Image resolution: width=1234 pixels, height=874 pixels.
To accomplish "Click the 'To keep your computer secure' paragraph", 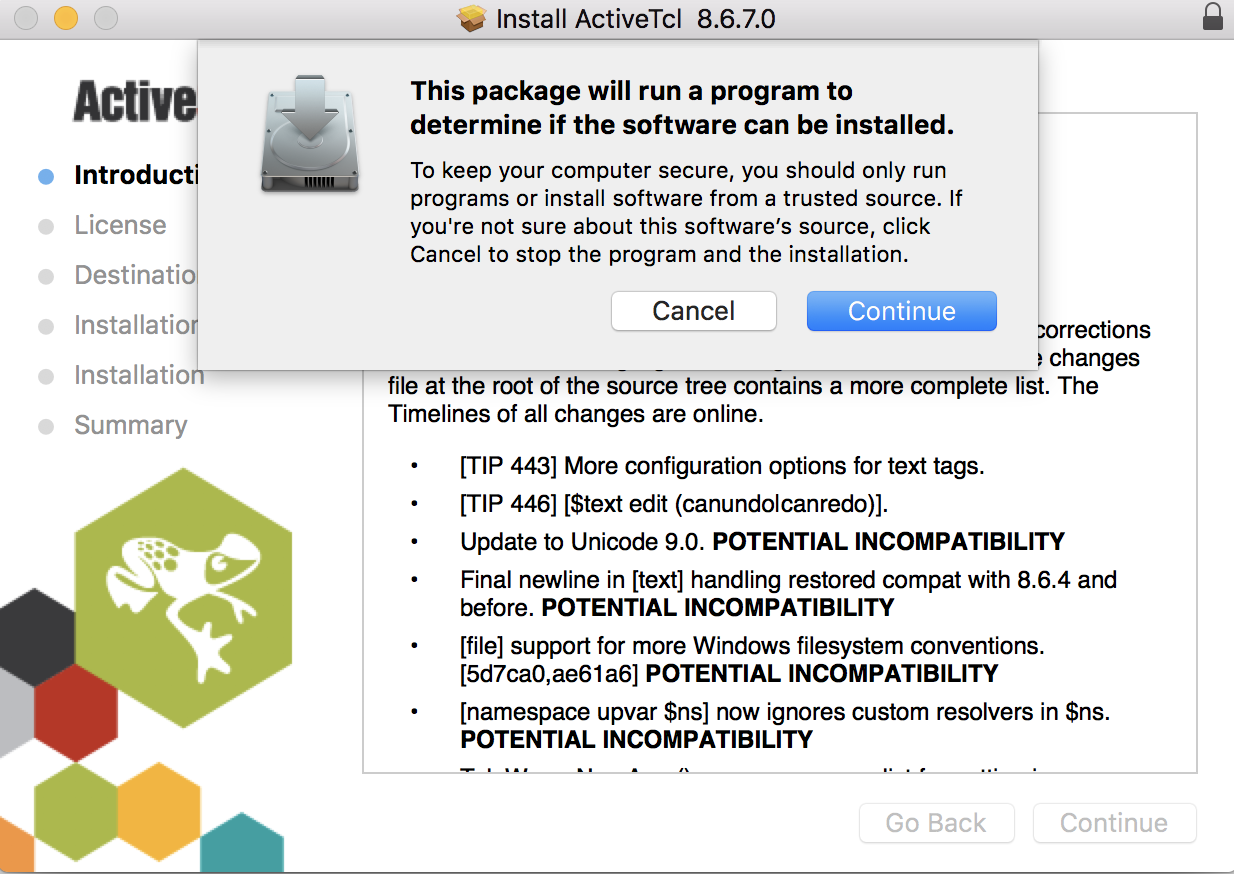I will [686, 212].
